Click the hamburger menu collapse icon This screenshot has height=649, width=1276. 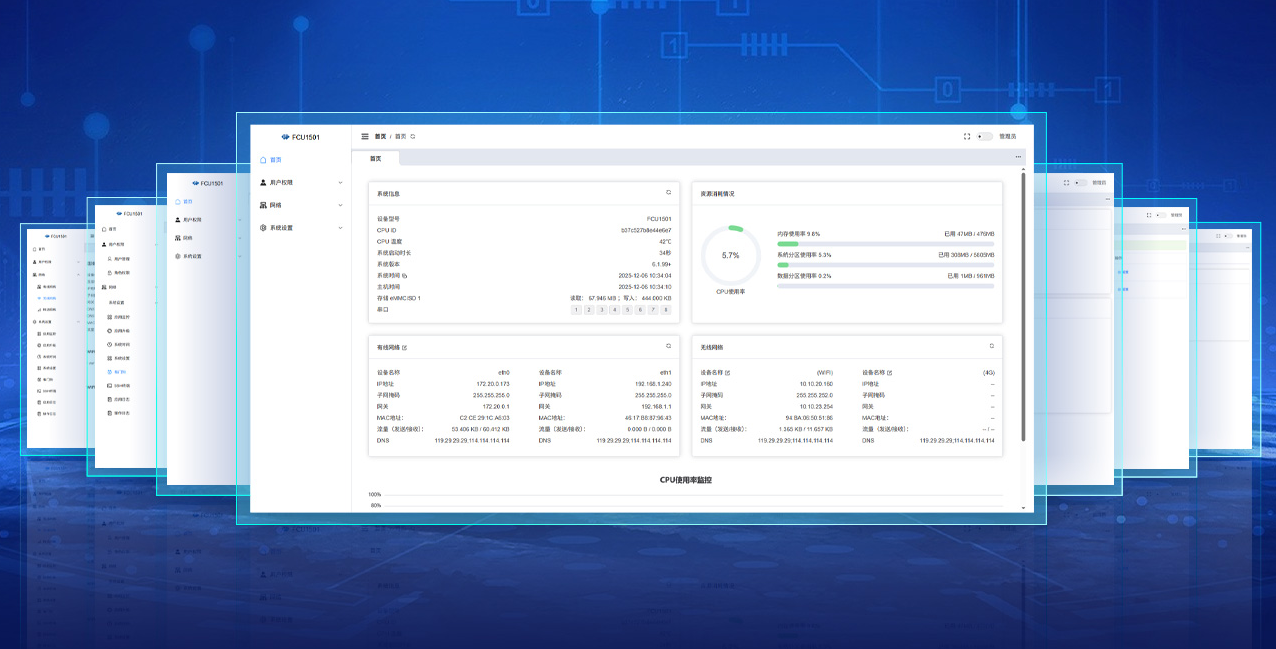[365, 136]
